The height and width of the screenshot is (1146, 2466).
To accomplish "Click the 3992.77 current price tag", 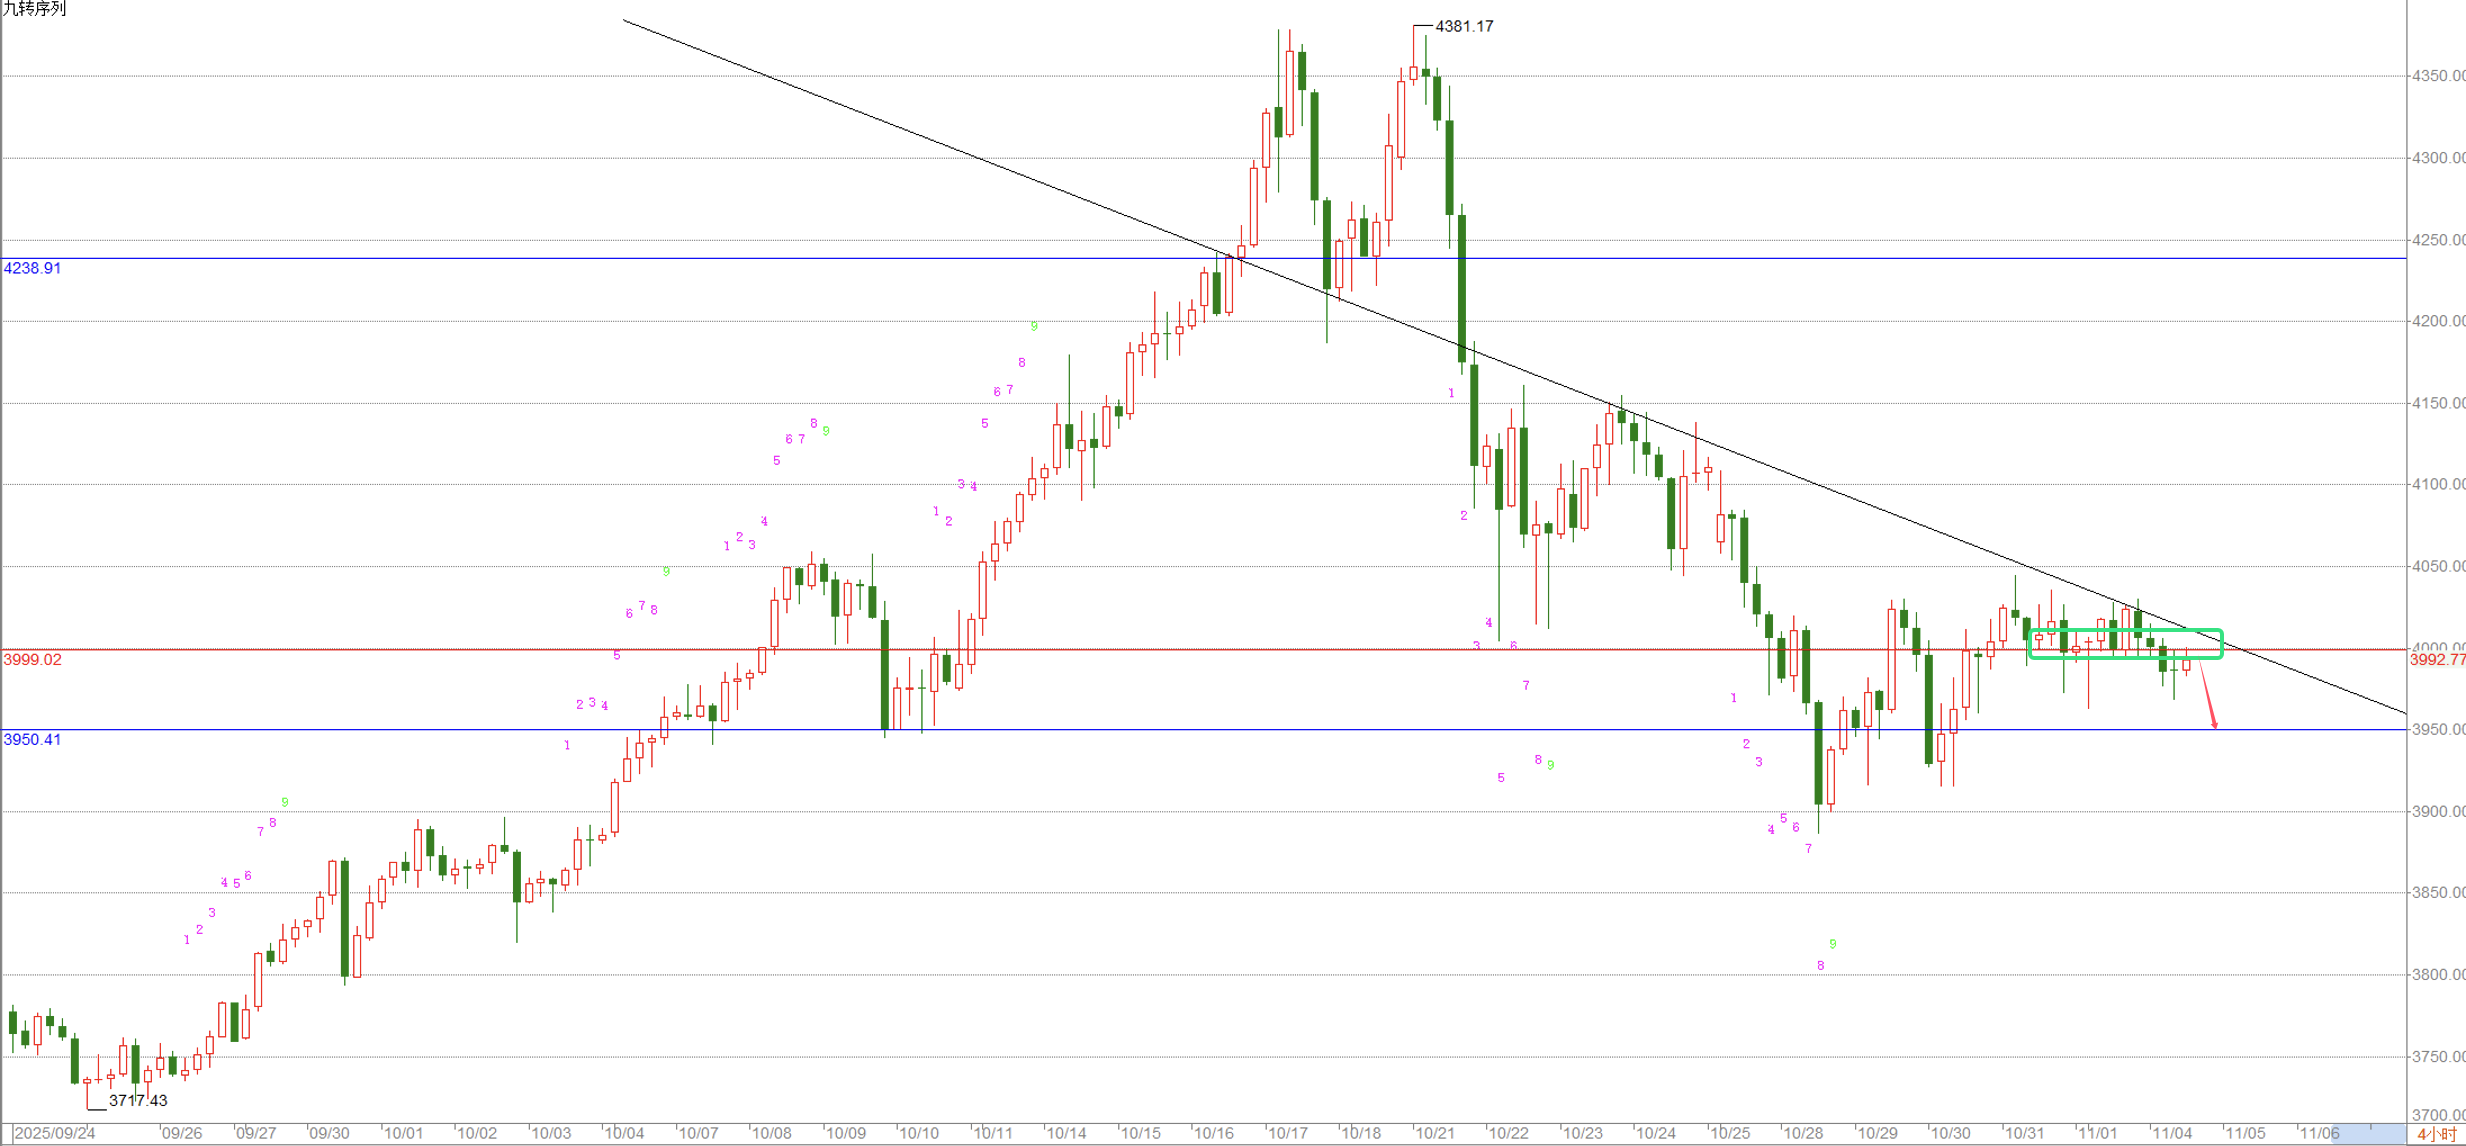I will pyautogui.click(x=2437, y=660).
